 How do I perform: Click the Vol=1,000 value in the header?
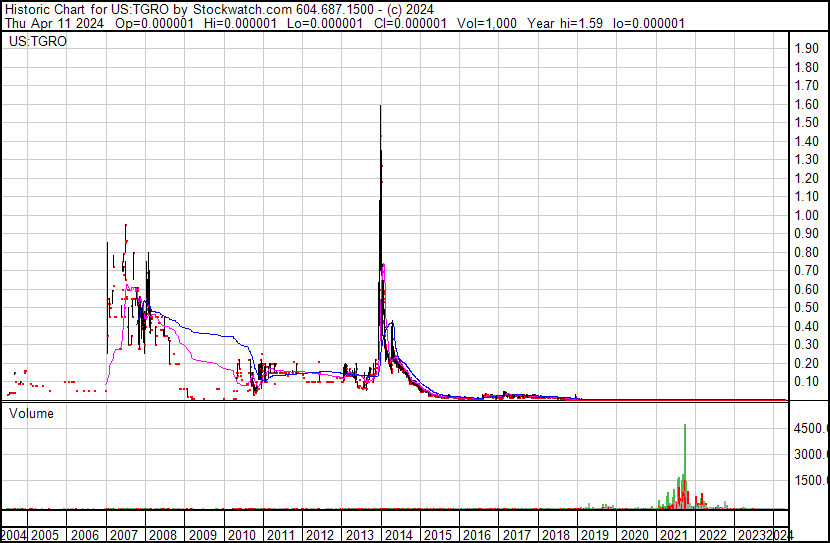pyautogui.click(x=487, y=23)
